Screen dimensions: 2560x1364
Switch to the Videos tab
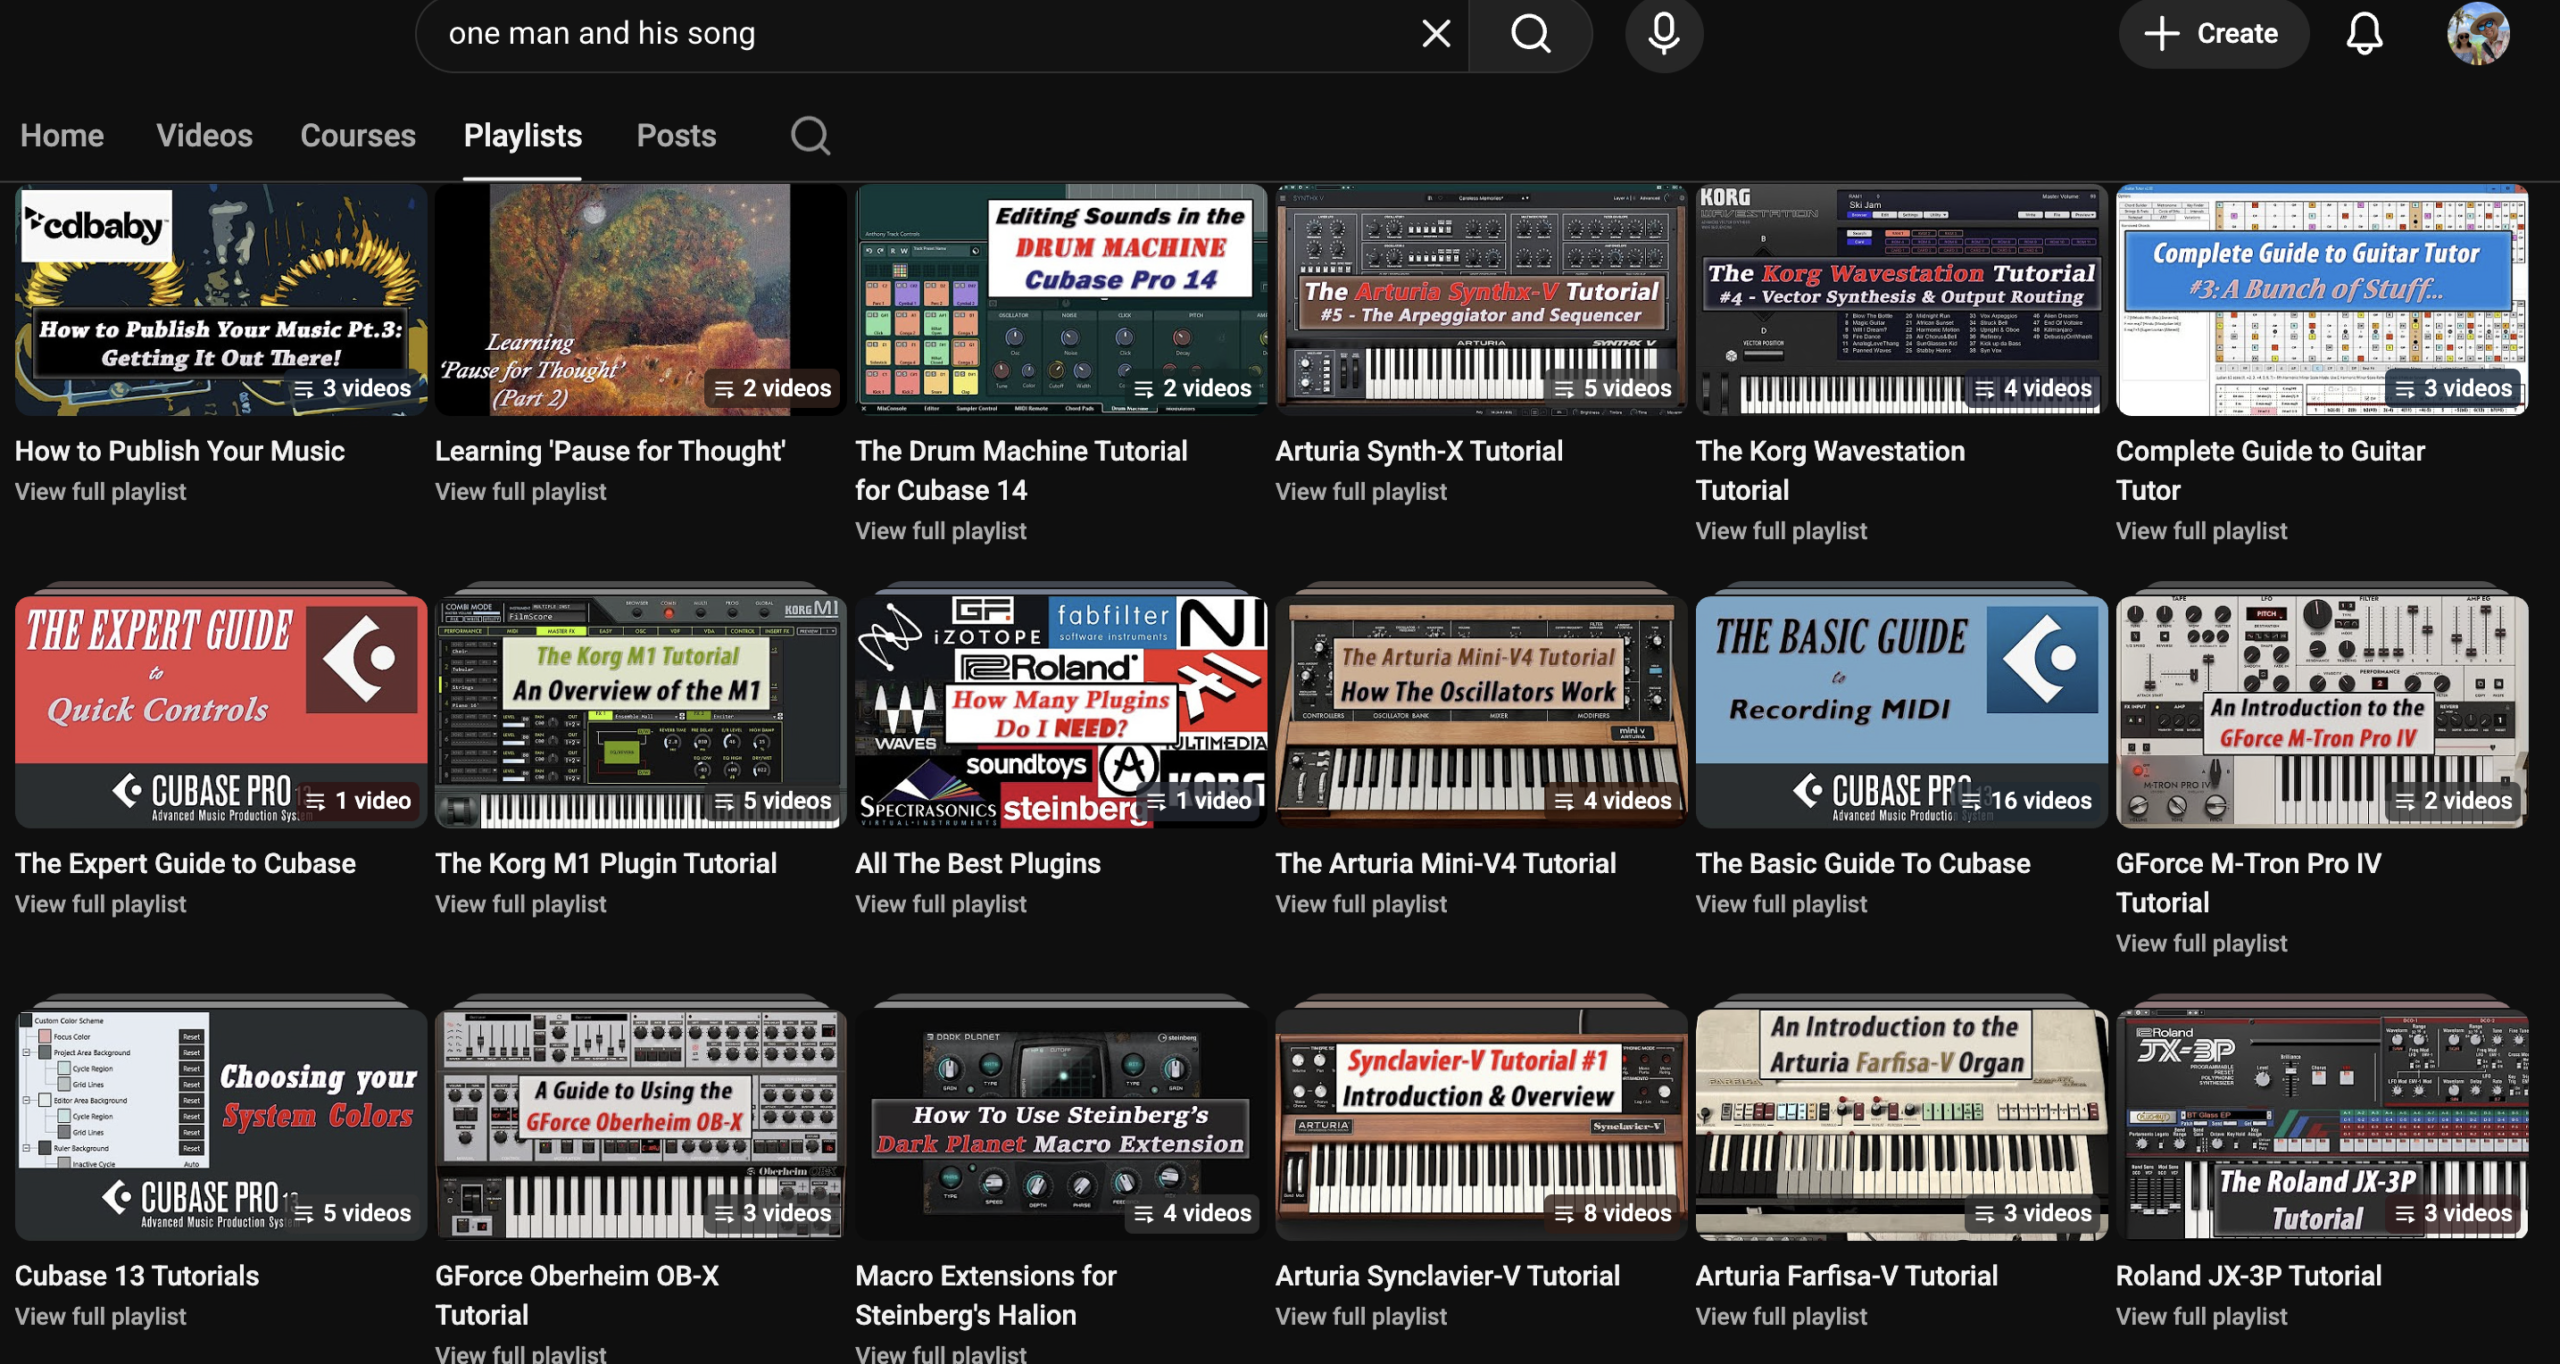tap(204, 135)
